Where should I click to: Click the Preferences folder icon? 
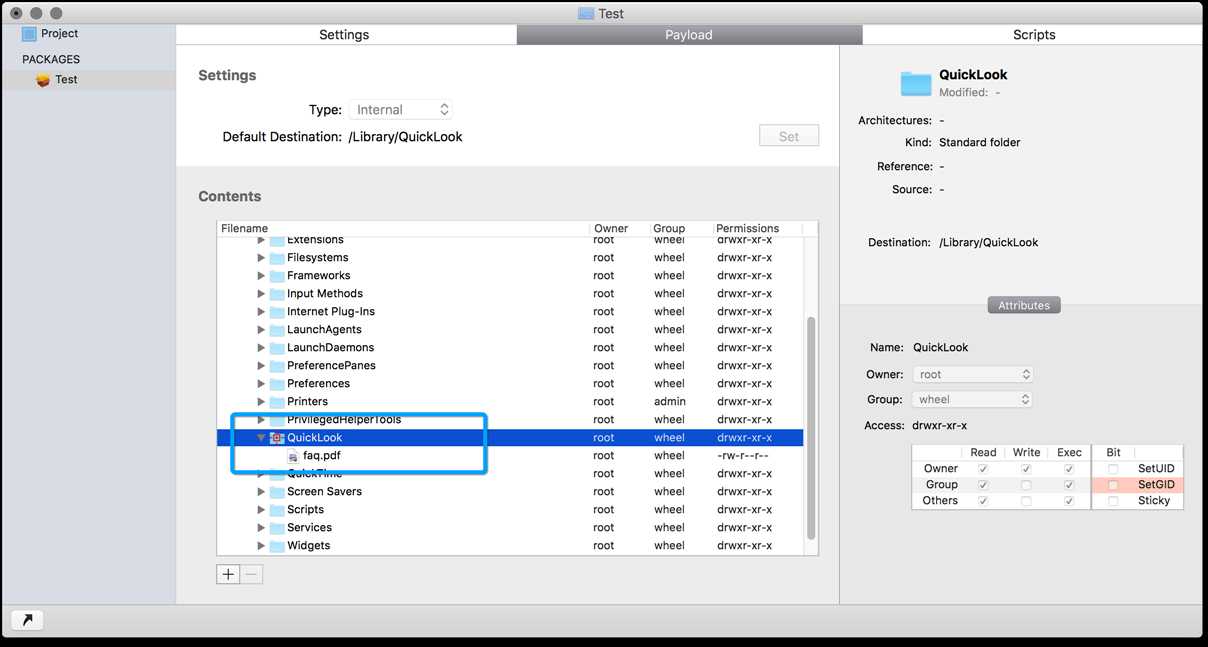click(x=277, y=384)
